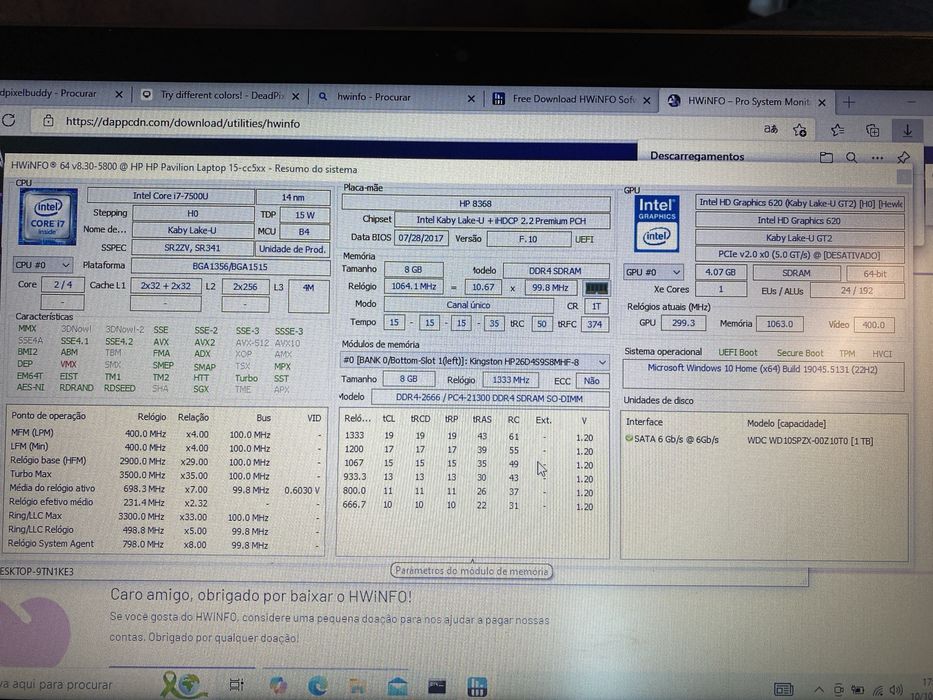Click the 666.7 memory timing row
933x700 pixels.
pos(469,505)
